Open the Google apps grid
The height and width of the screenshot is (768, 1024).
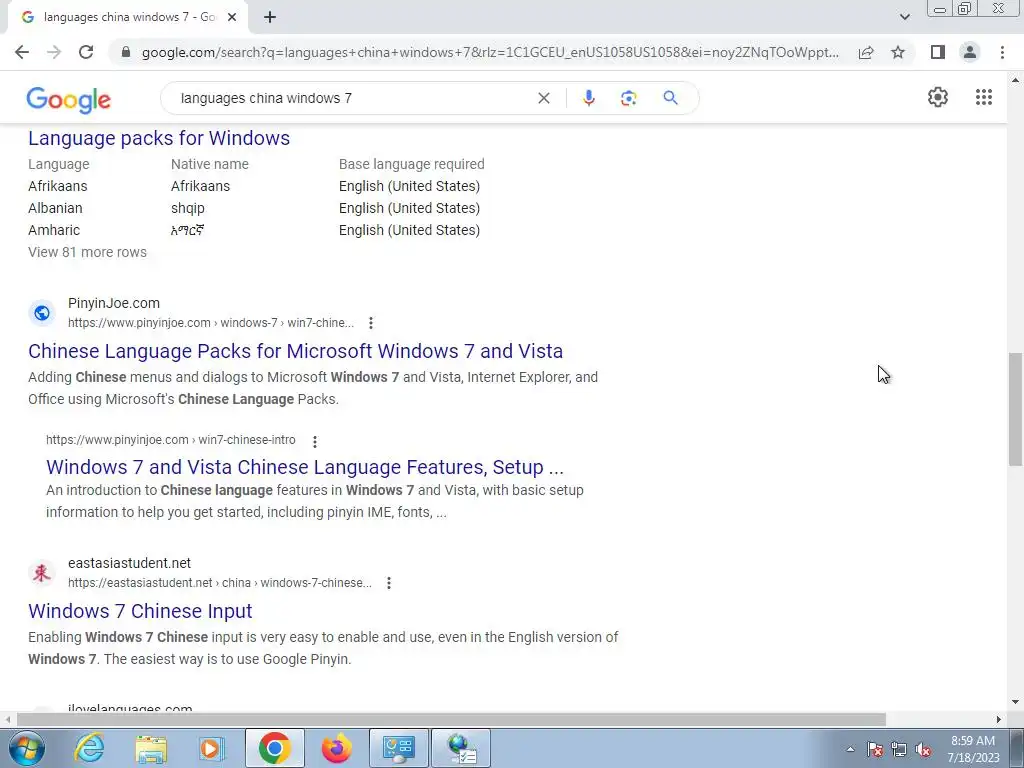coord(984,97)
